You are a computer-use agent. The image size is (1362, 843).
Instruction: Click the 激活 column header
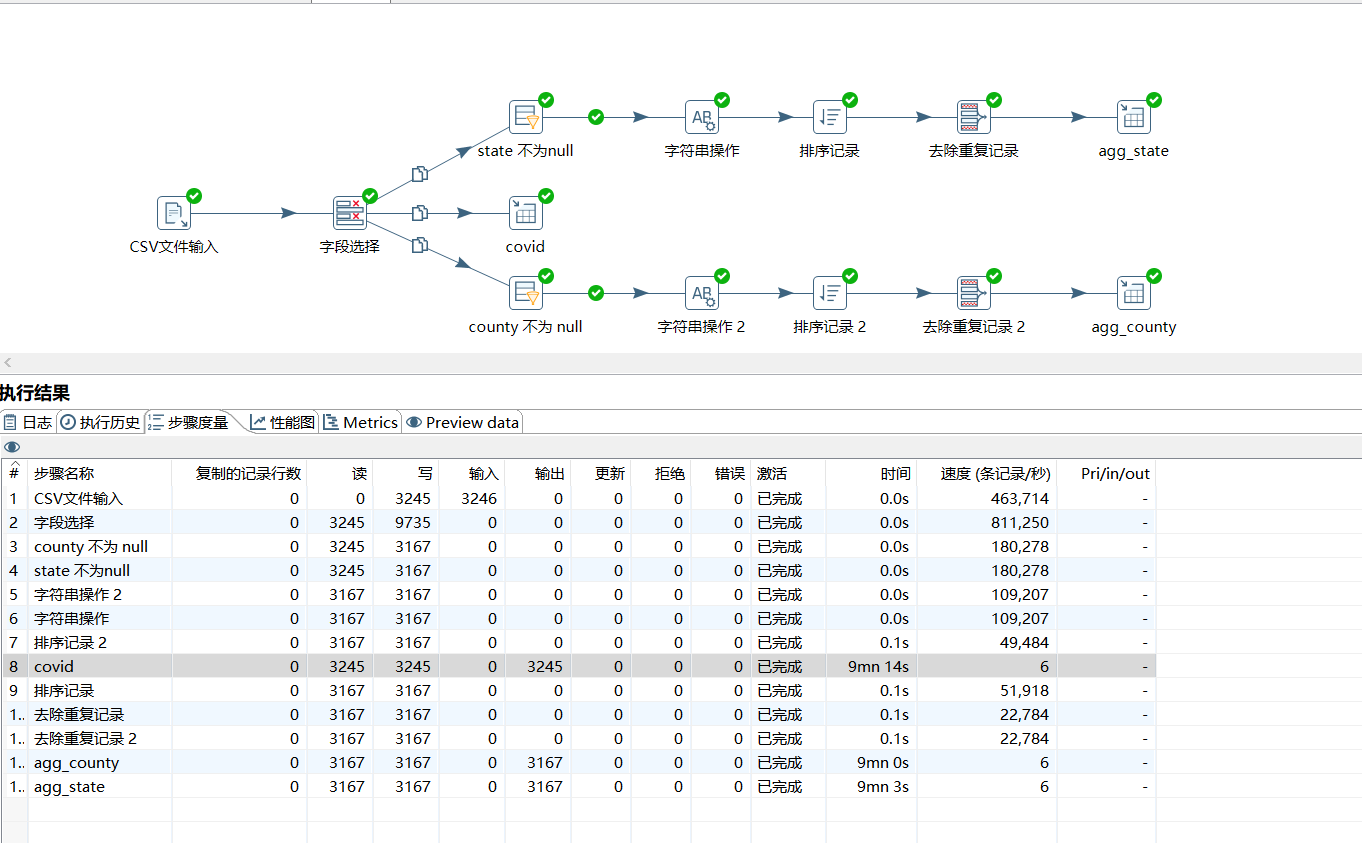(788, 474)
